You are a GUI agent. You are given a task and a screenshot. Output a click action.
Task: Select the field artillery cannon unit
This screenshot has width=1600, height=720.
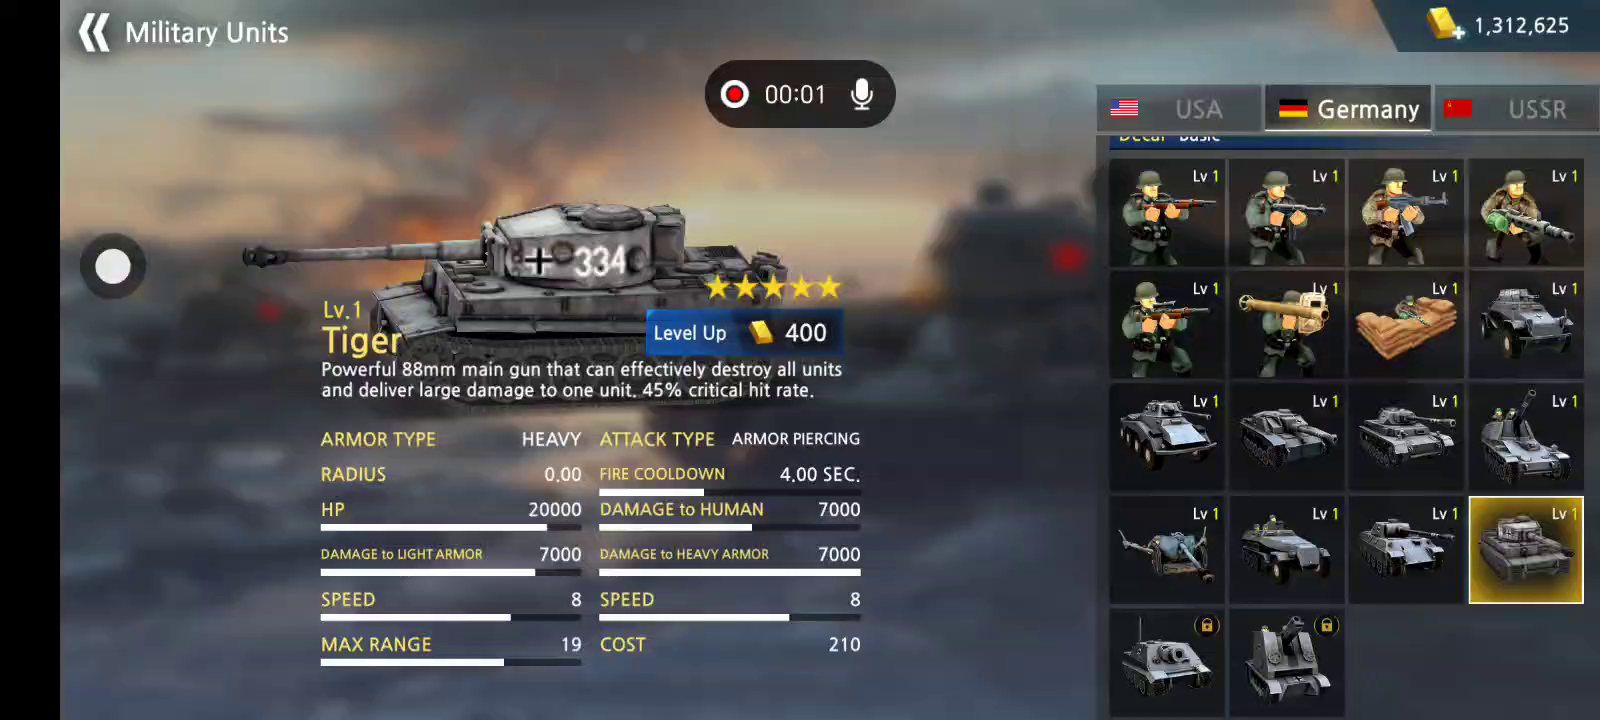1166,550
